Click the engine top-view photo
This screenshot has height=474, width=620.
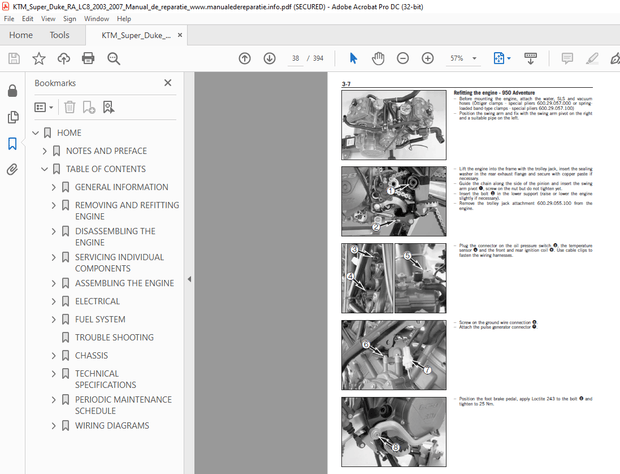click(x=394, y=125)
